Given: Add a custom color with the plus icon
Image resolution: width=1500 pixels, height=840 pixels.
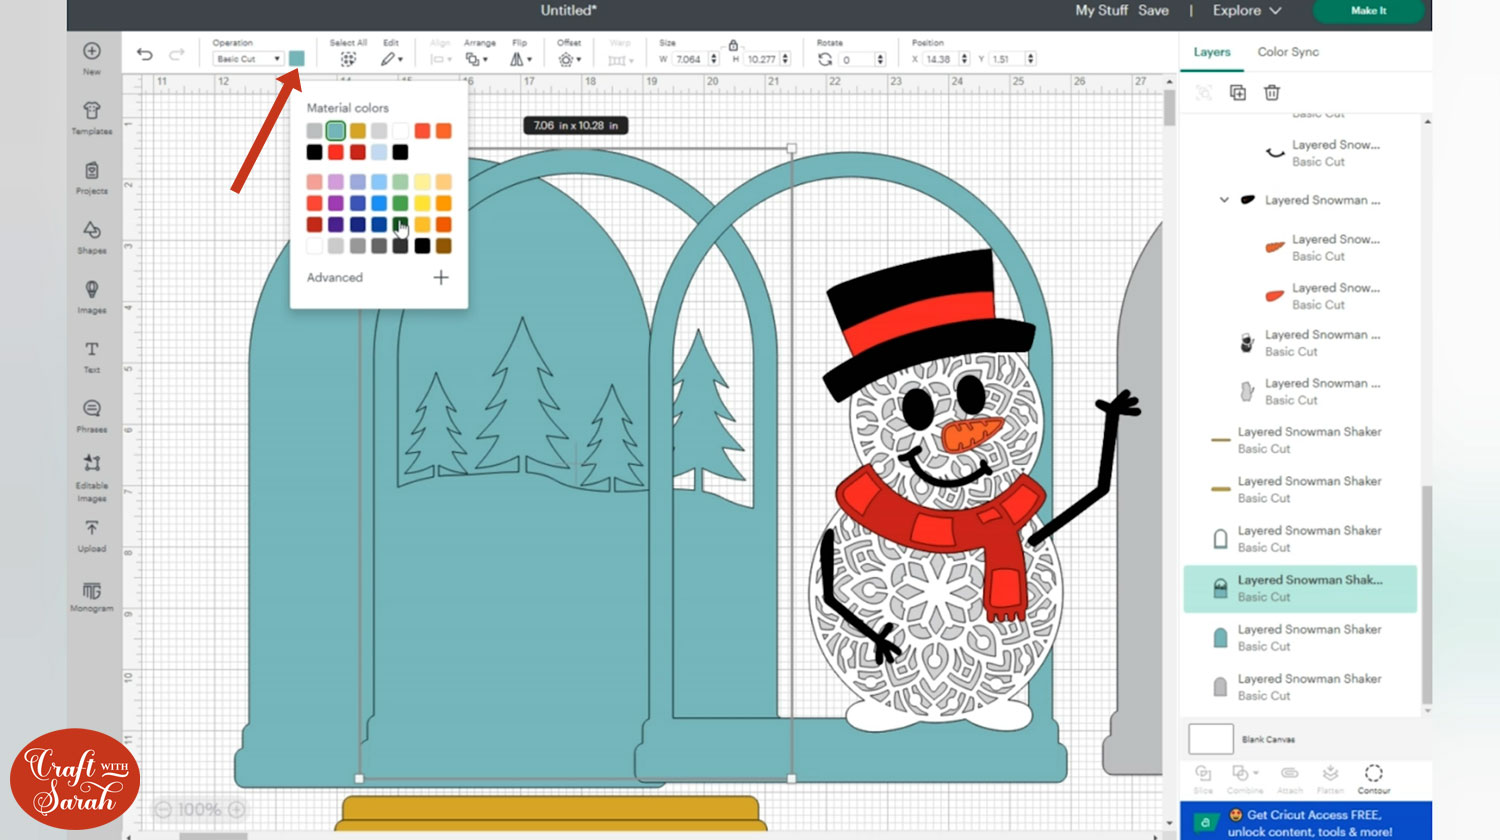Looking at the screenshot, I should tap(441, 277).
